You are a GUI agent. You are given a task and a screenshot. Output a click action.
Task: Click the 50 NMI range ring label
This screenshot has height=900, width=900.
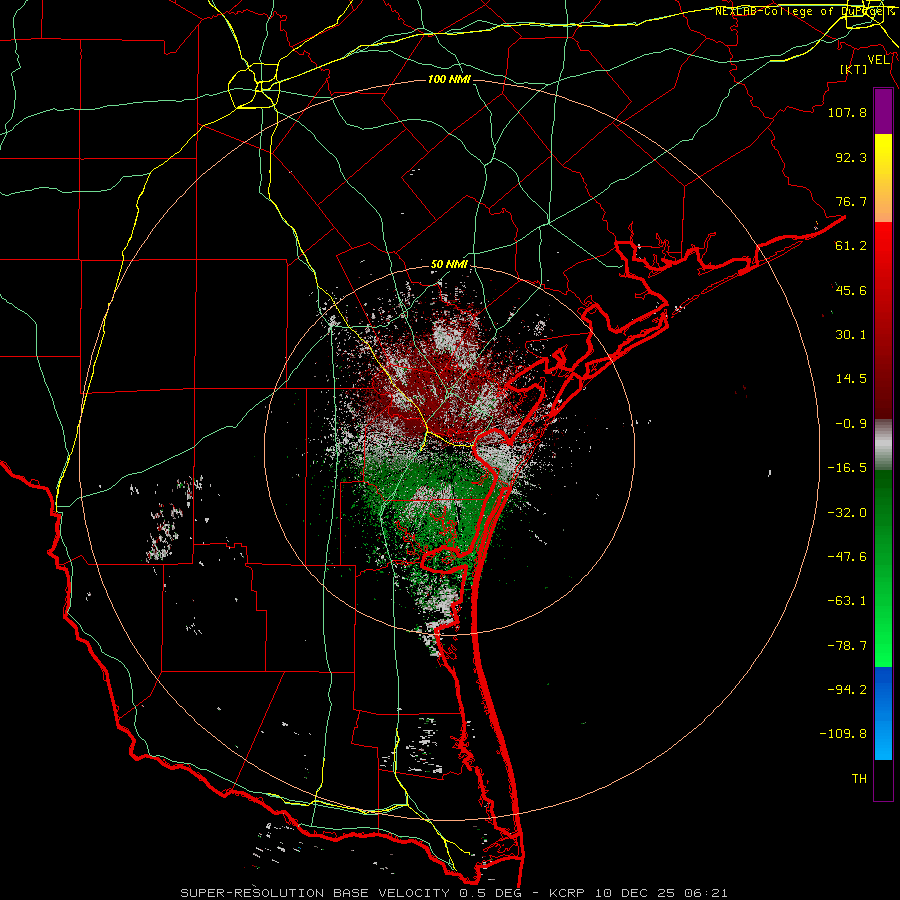[x=449, y=265]
